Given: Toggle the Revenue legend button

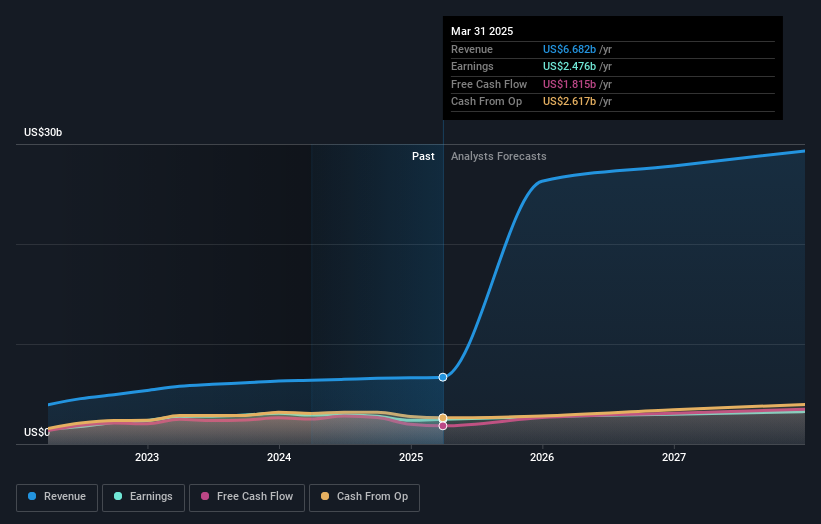Looking at the screenshot, I should point(57,497).
